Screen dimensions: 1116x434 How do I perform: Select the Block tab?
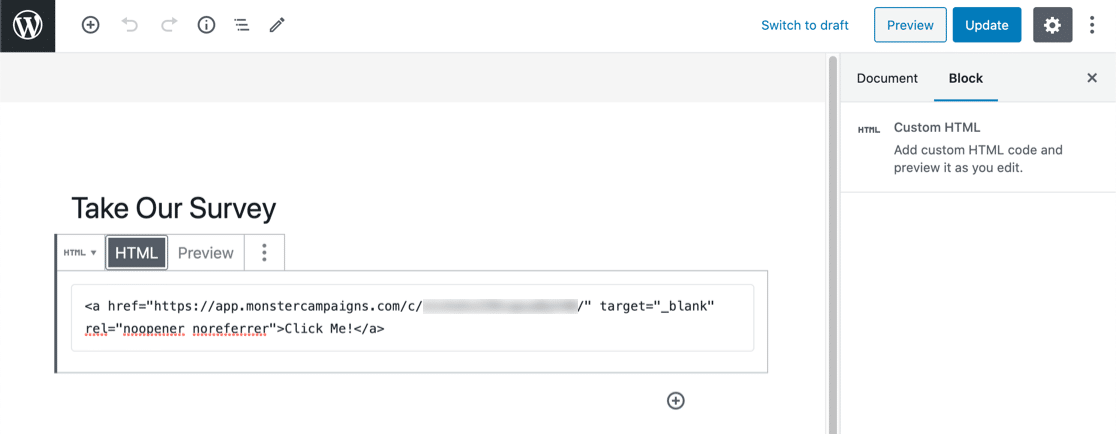(966, 78)
